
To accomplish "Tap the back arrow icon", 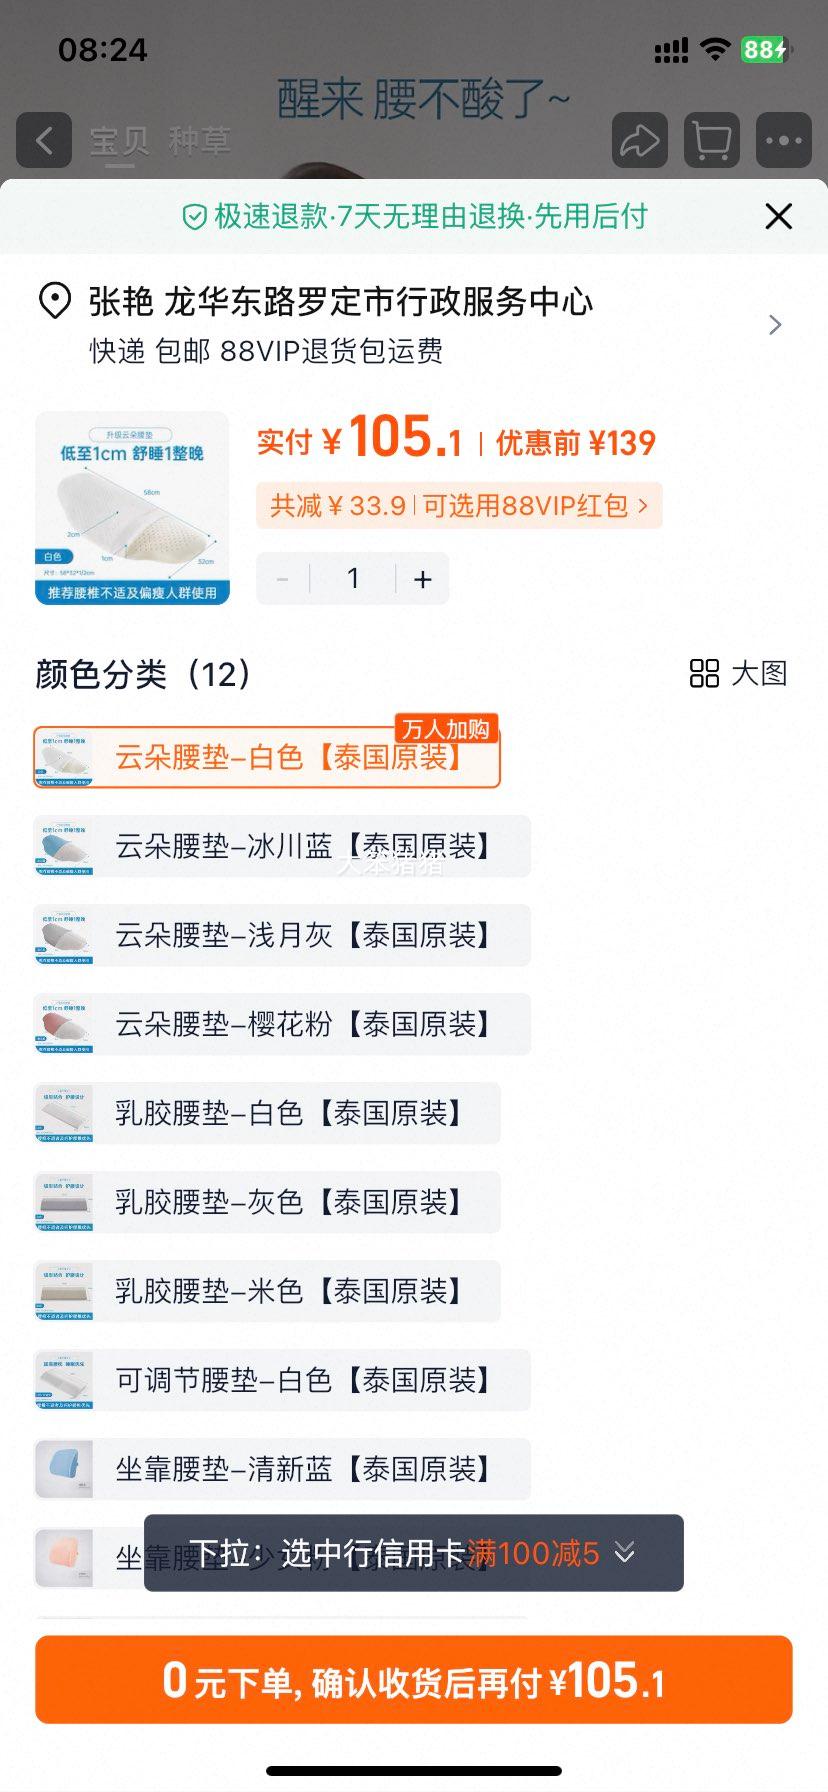I will [x=44, y=140].
